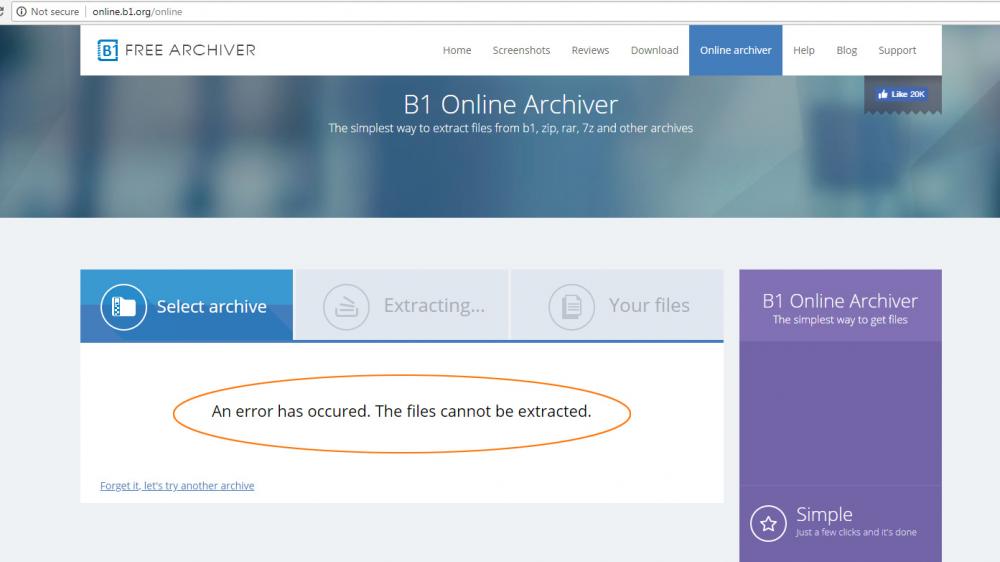Click the Not secure info icon
1000x562 pixels.
tap(21, 11)
